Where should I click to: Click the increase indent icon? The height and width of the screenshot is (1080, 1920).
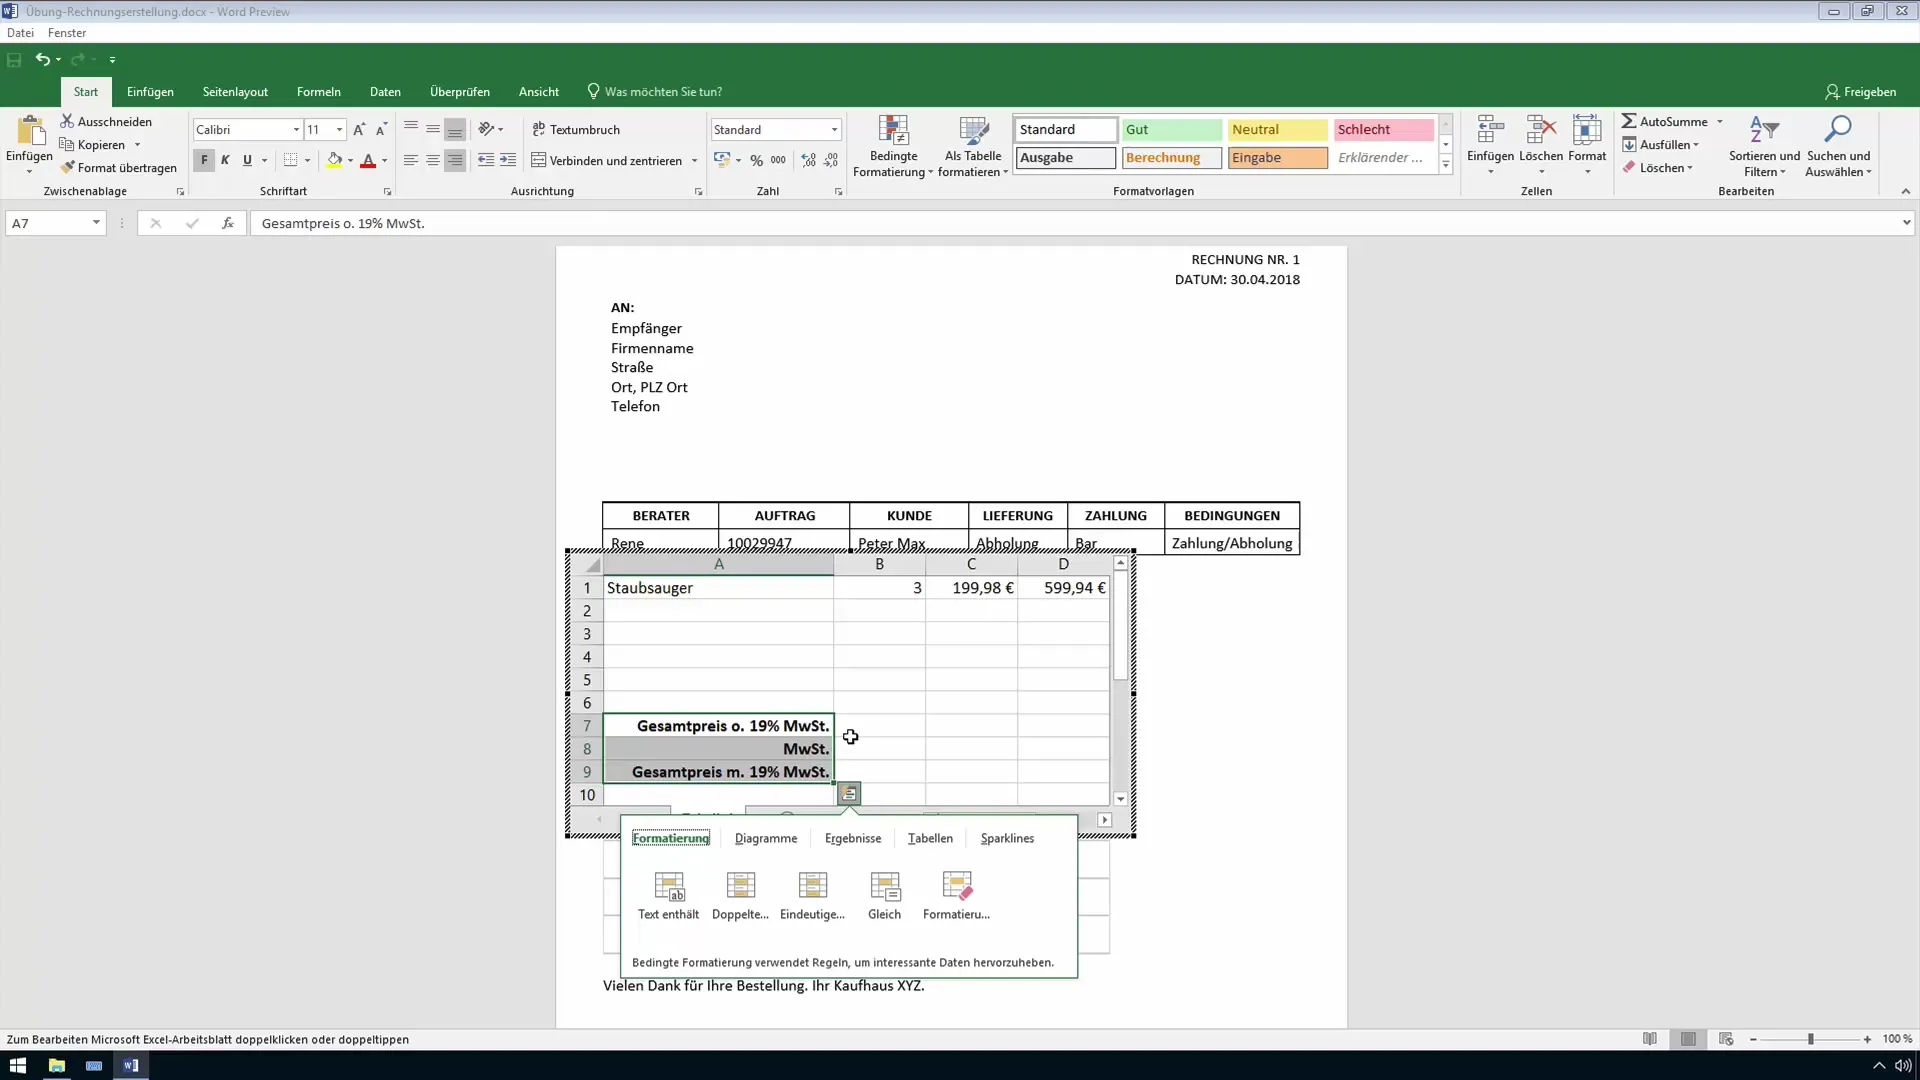[x=508, y=160]
